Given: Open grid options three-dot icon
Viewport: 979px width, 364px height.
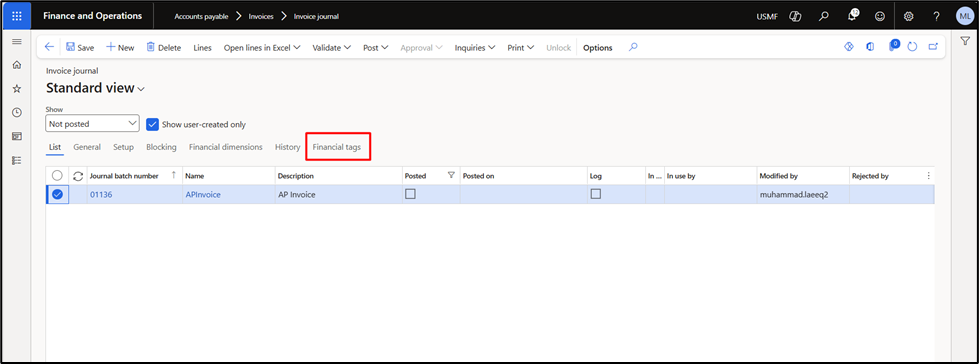Looking at the screenshot, I should (x=928, y=176).
